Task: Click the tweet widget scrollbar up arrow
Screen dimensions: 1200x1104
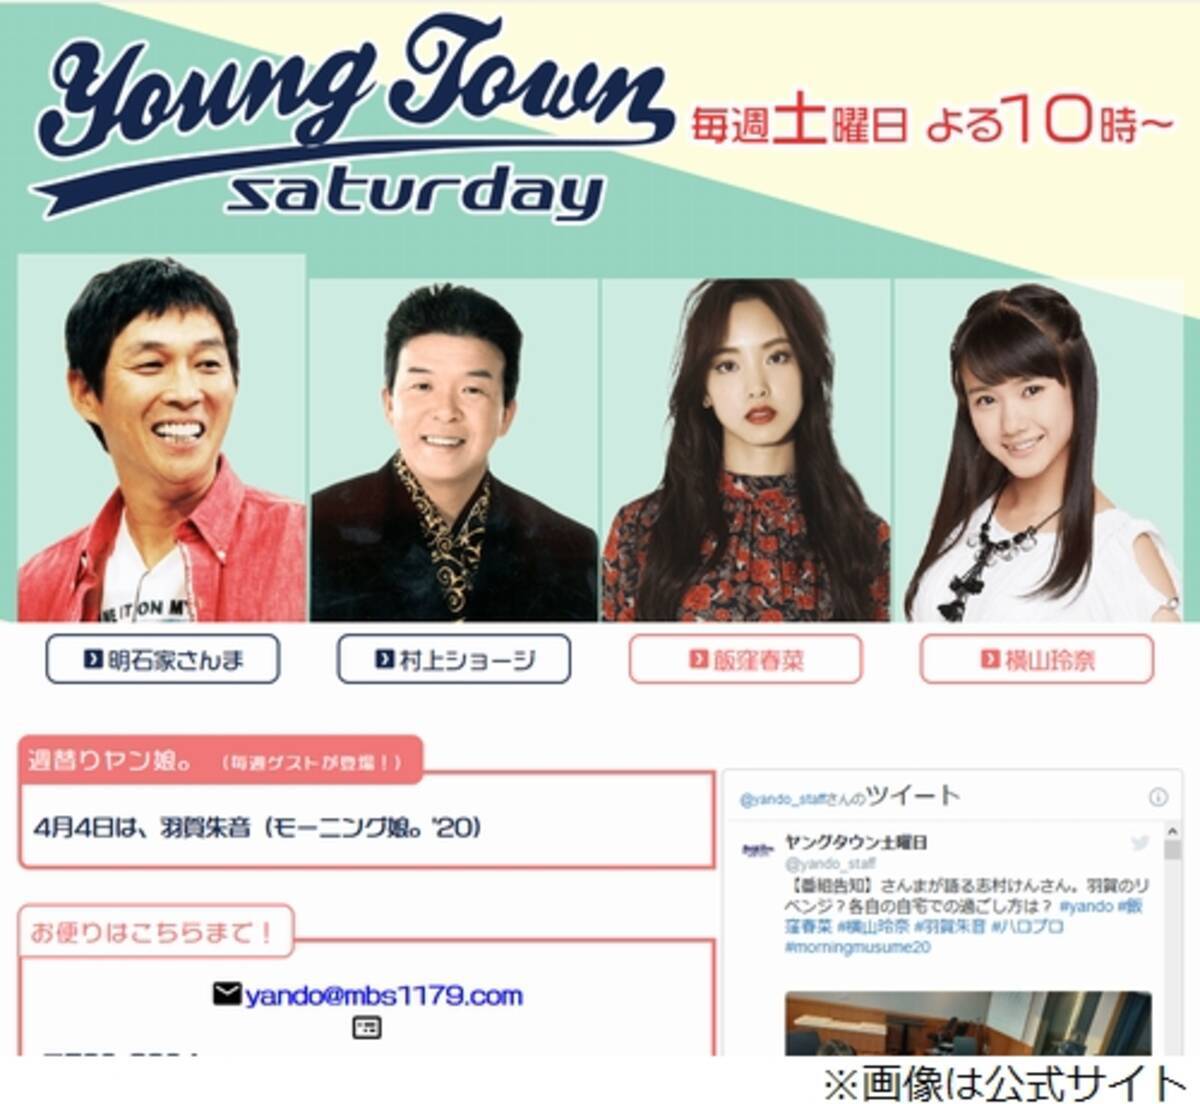Action: [x=1173, y=832]
